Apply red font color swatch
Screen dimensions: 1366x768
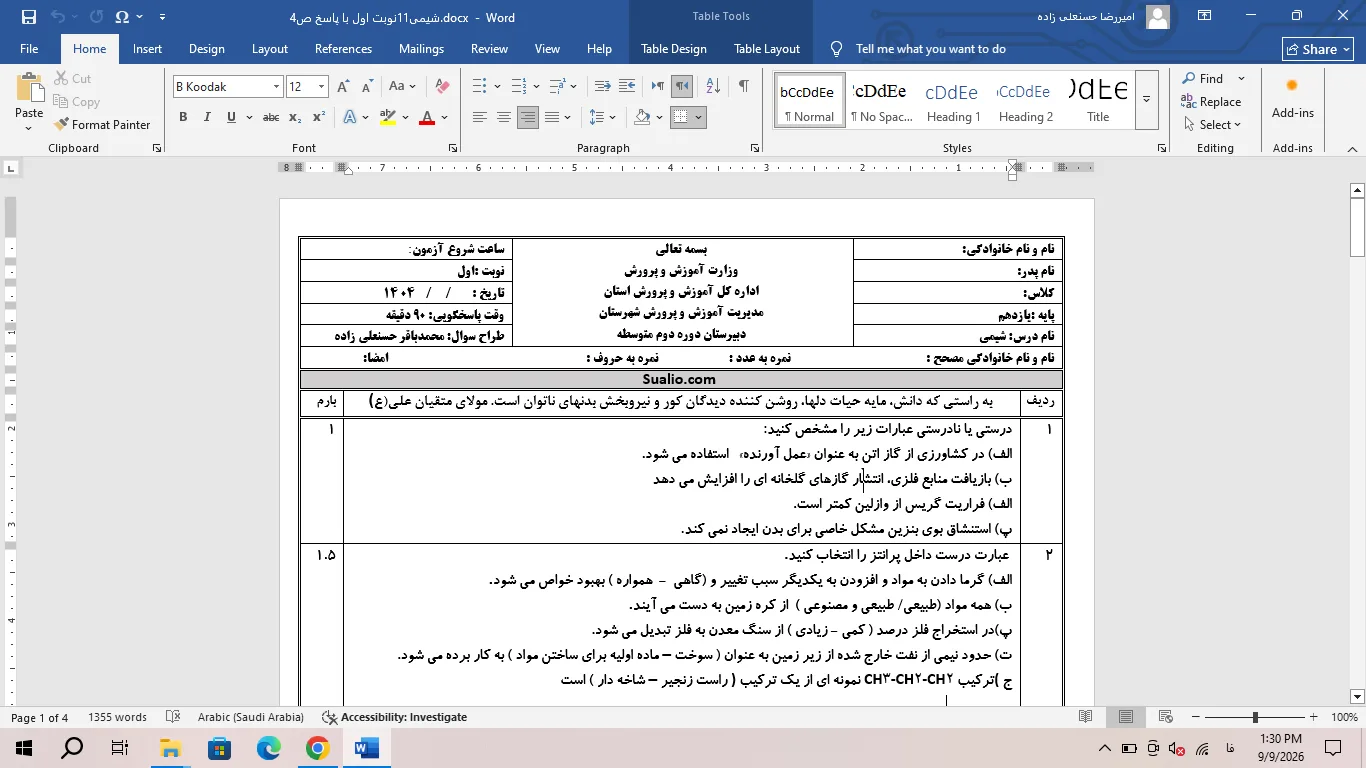tap(427, 117)
